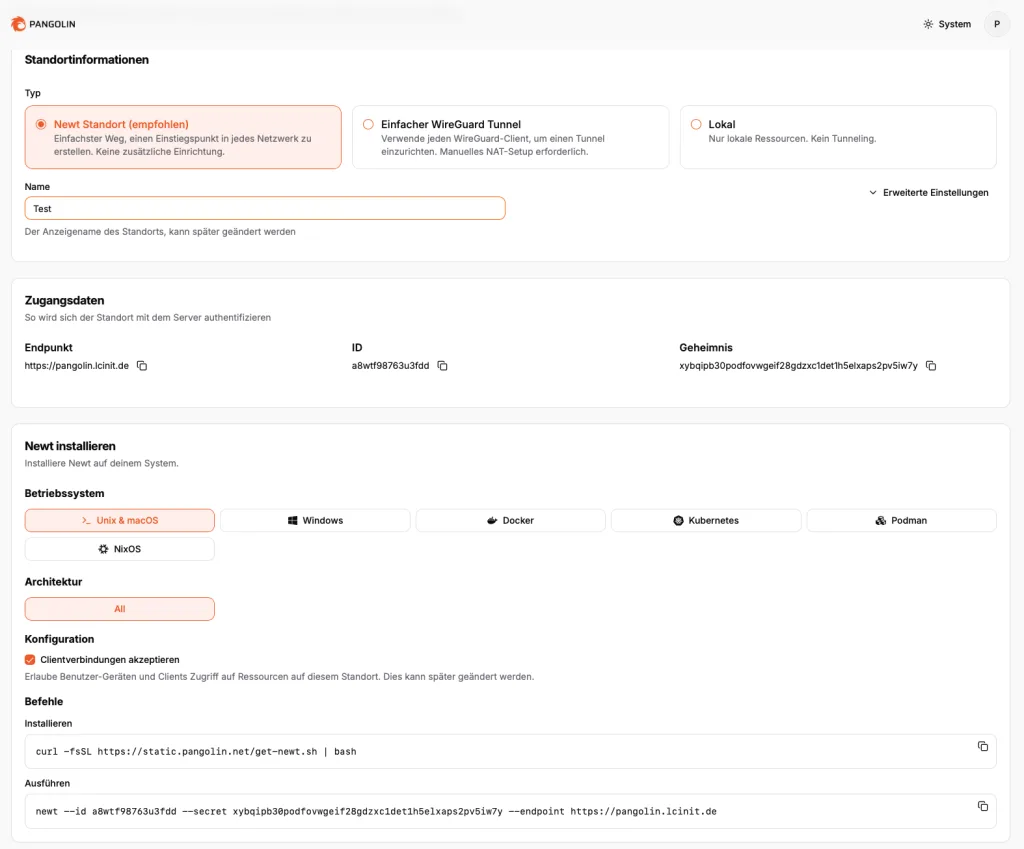Expand Erweiterte Einstellungen
This screenshot has height=849, width=1024.
929,193
